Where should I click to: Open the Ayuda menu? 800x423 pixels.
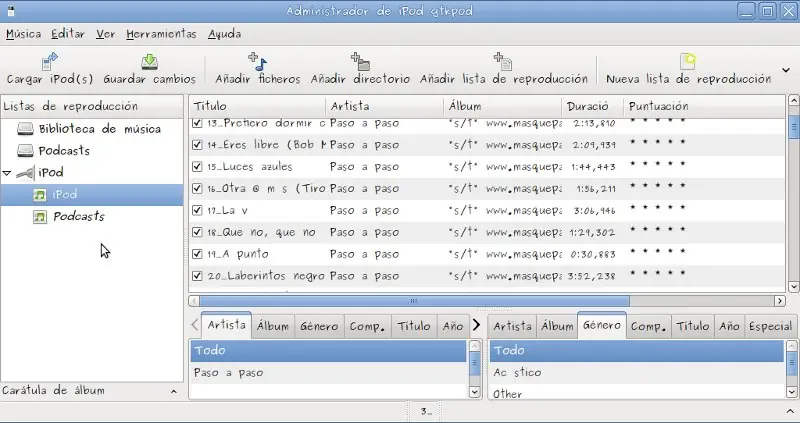(x=224, y=34)
